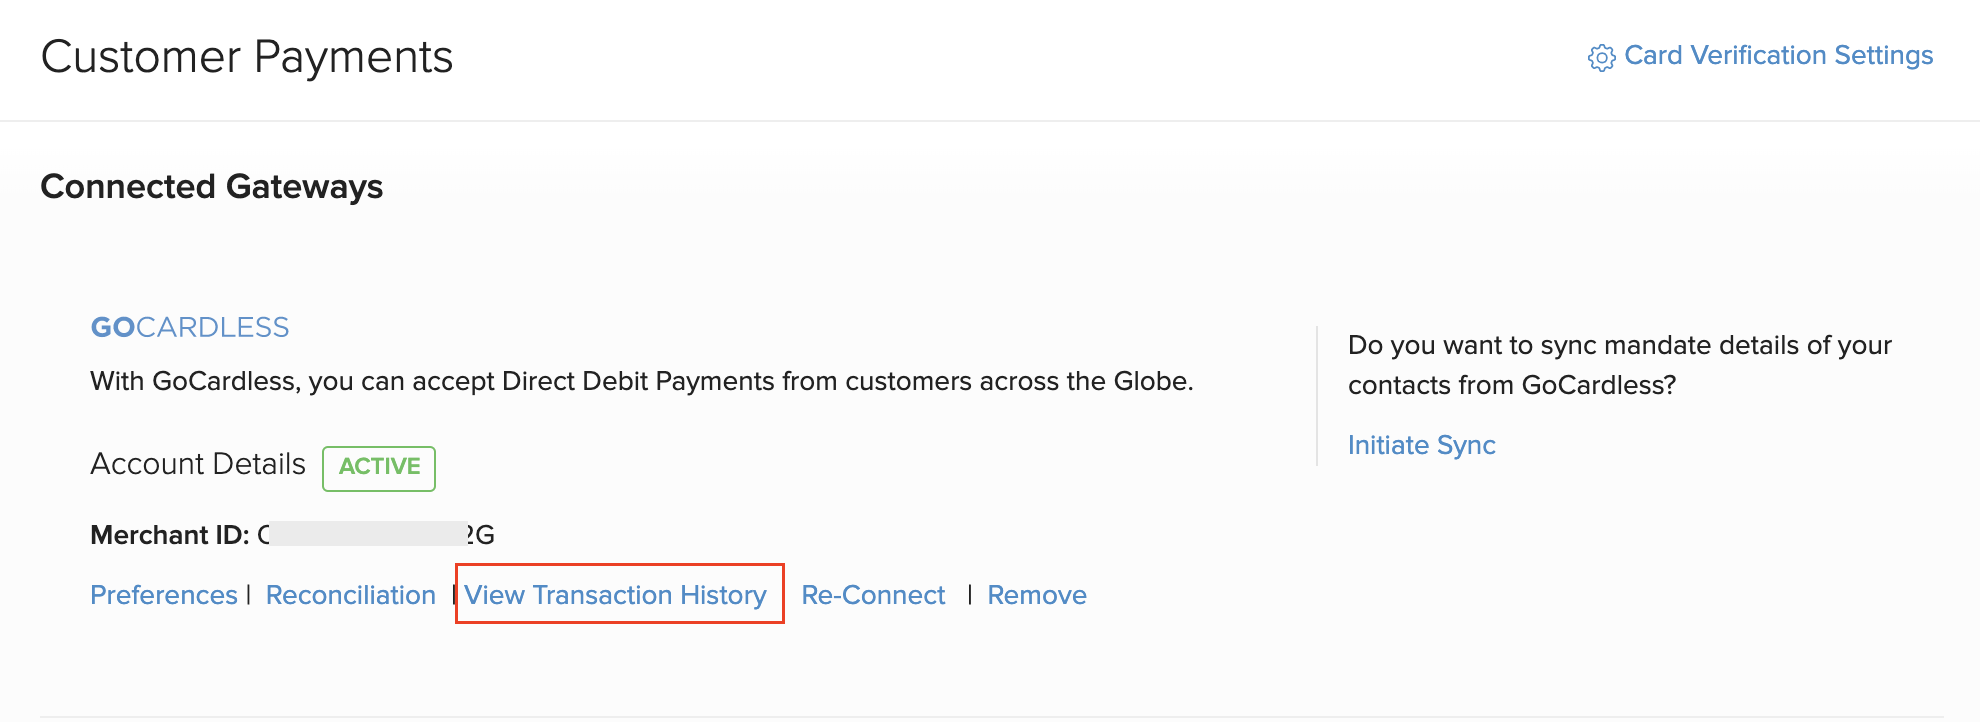The width and height of the screenshot is (1980, 722).
Task: Open the Reconciliation page
Action: point(350,594)
